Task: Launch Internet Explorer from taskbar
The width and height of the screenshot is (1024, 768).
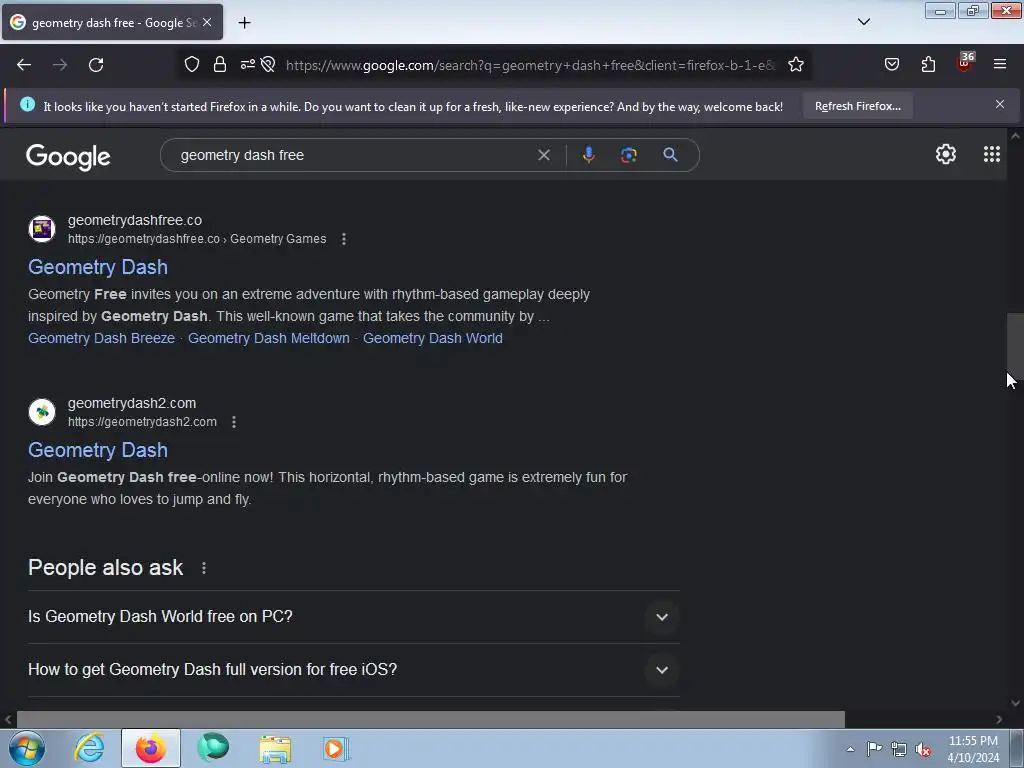Action: coord(89,748)
